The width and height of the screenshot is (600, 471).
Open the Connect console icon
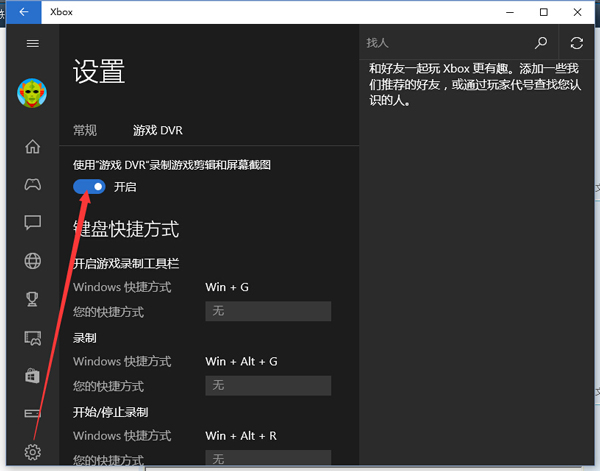click(32, 414)
